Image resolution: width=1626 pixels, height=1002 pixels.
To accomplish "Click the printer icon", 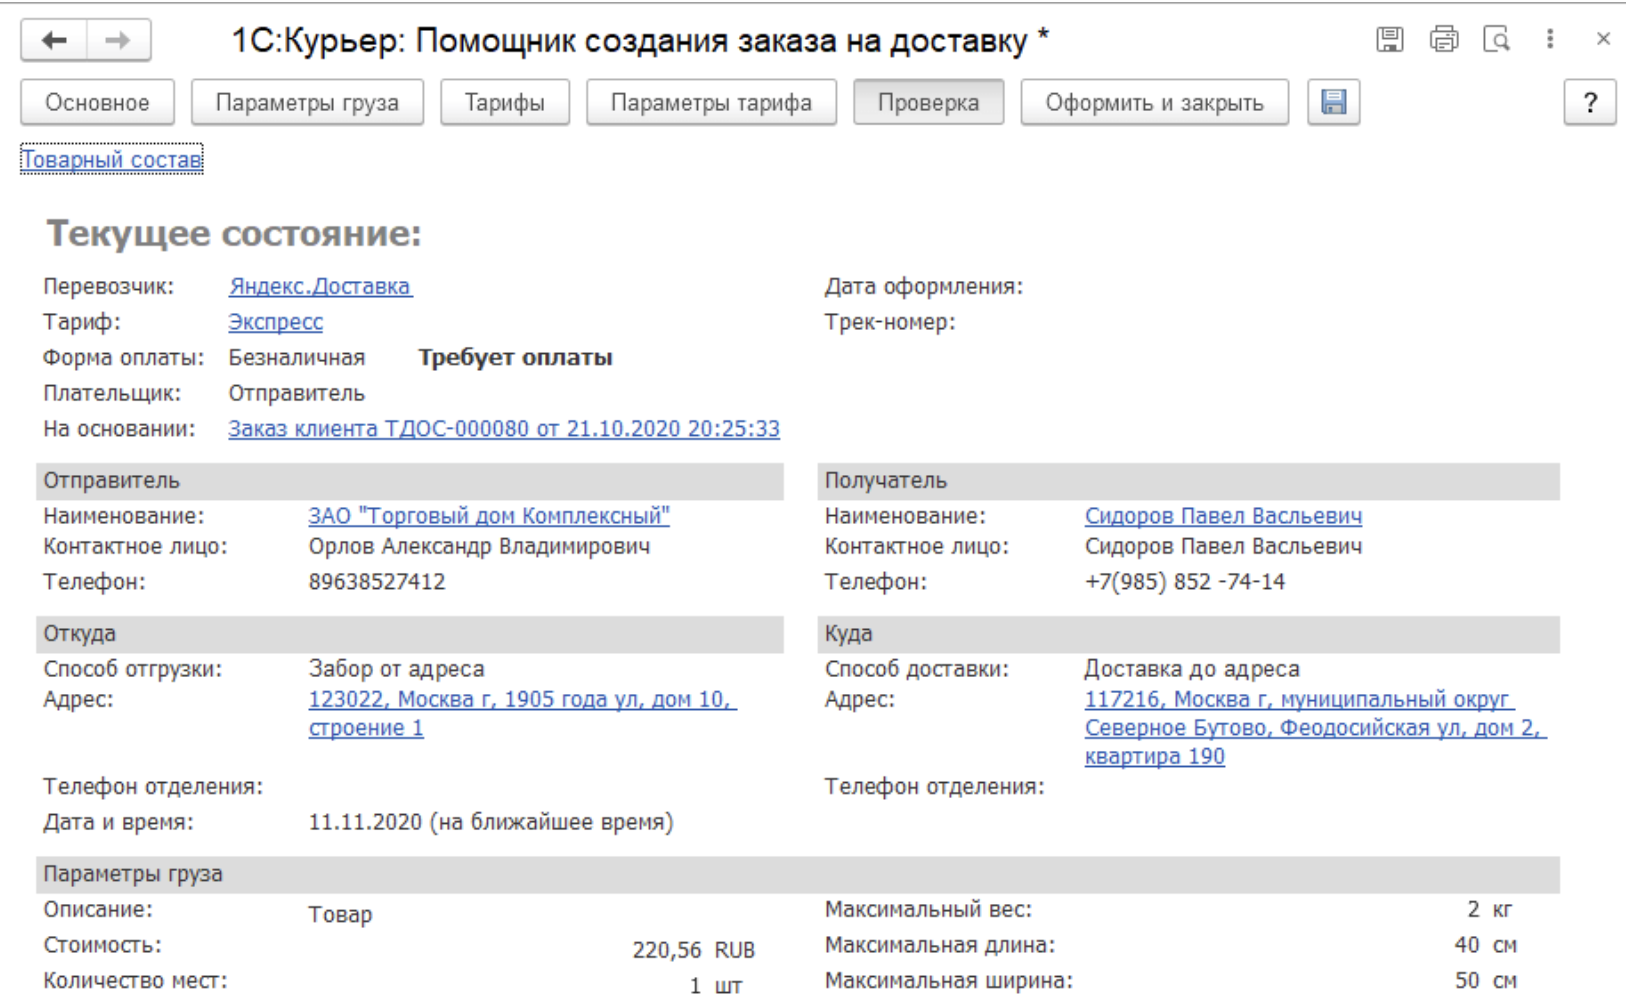I will [x=1443, y=39].
